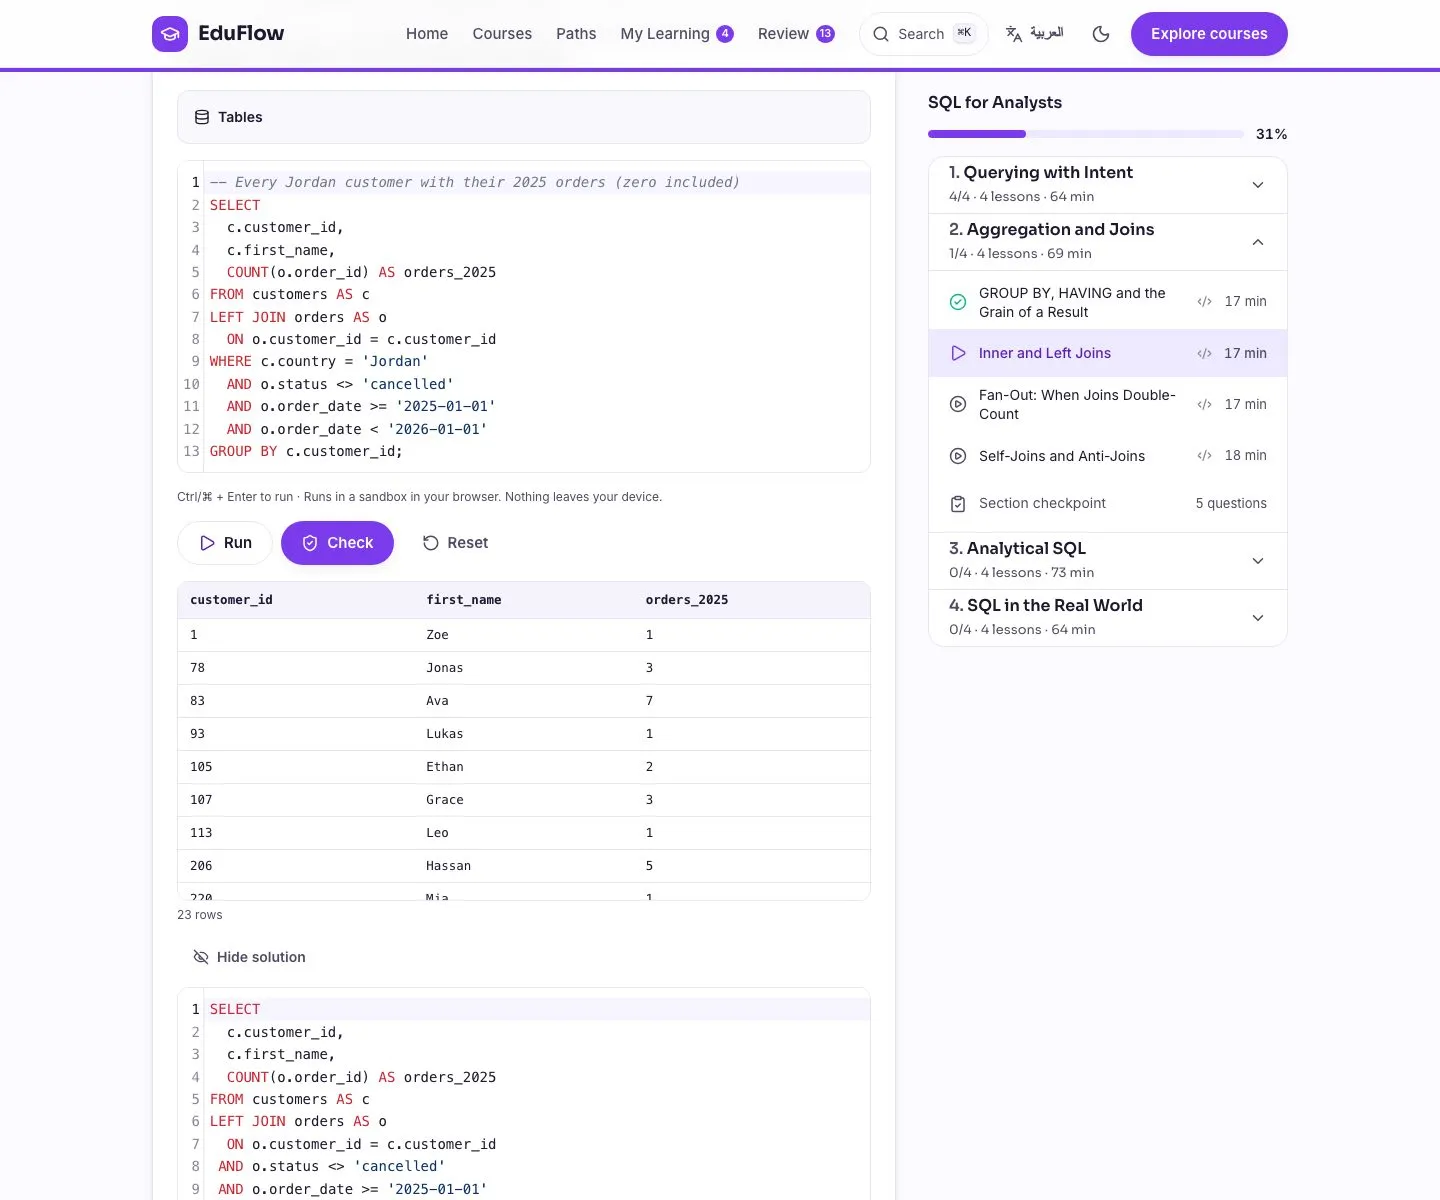Click the SQL for Analysts progress bar
The image size is (1440, 1200).
tap(1086, 134)
